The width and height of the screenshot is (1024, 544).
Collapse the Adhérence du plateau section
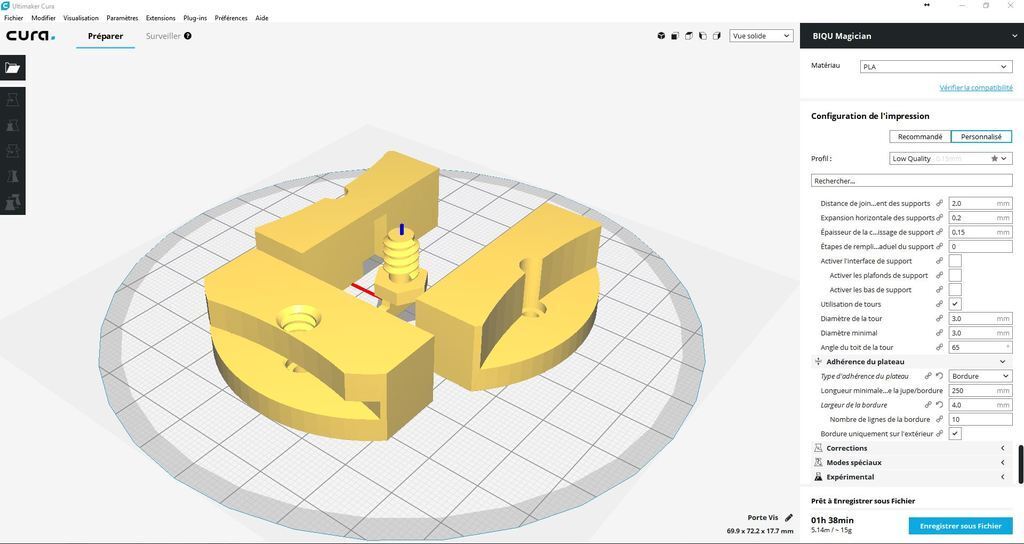click(x=911, y=361)
